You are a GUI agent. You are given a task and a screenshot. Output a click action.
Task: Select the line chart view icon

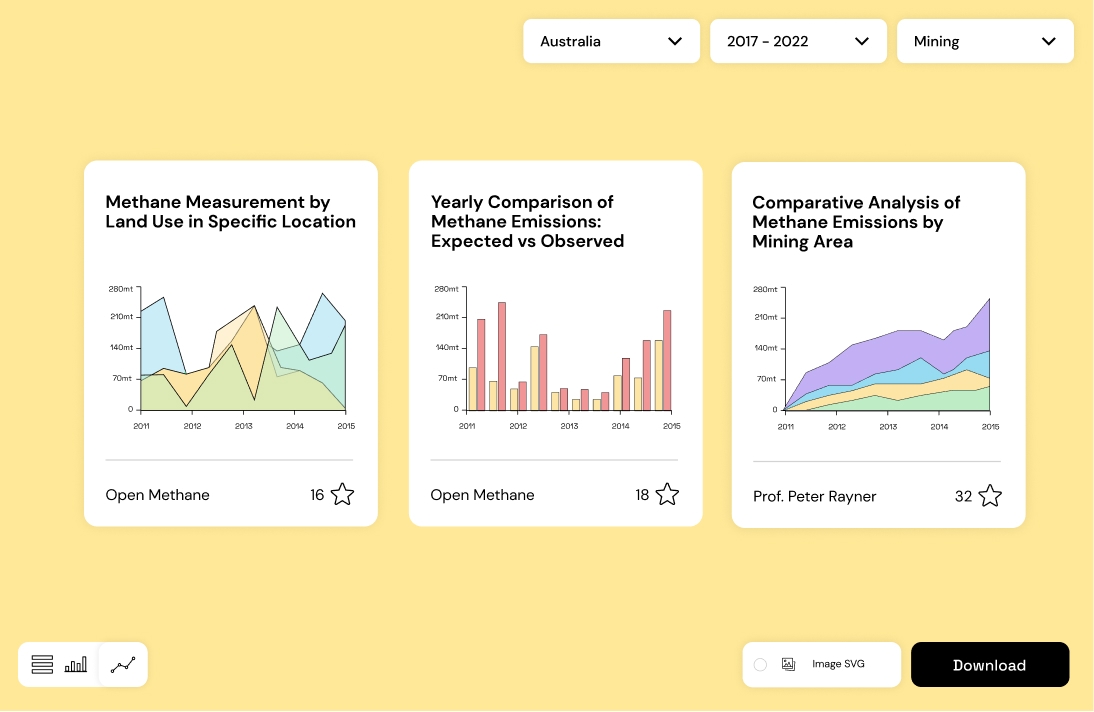click(123, 665)
